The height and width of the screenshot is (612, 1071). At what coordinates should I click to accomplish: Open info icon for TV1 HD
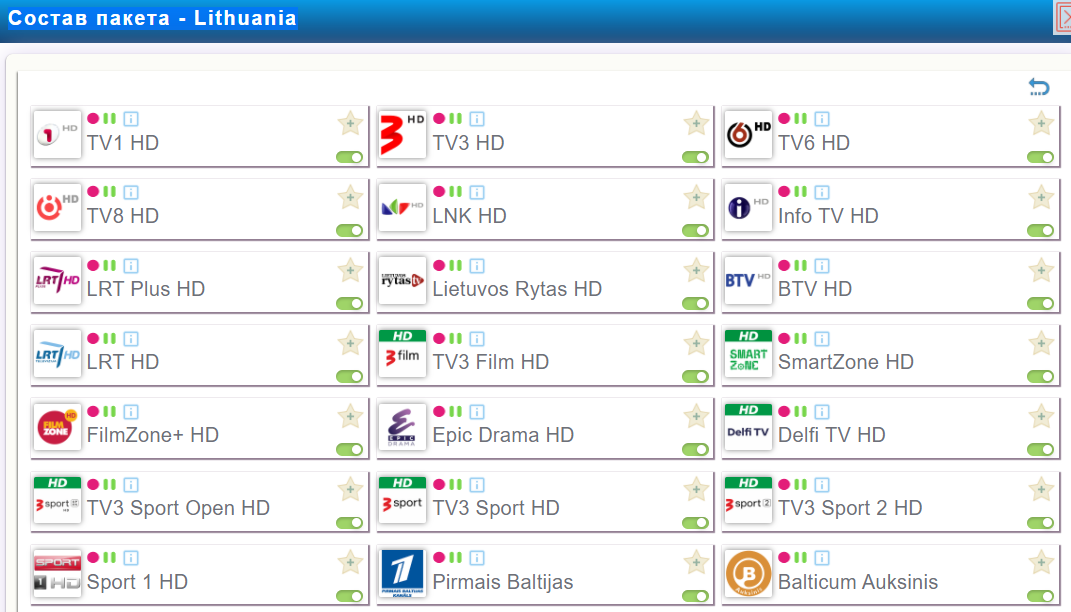pyautogui.click(x=131, y=119)
